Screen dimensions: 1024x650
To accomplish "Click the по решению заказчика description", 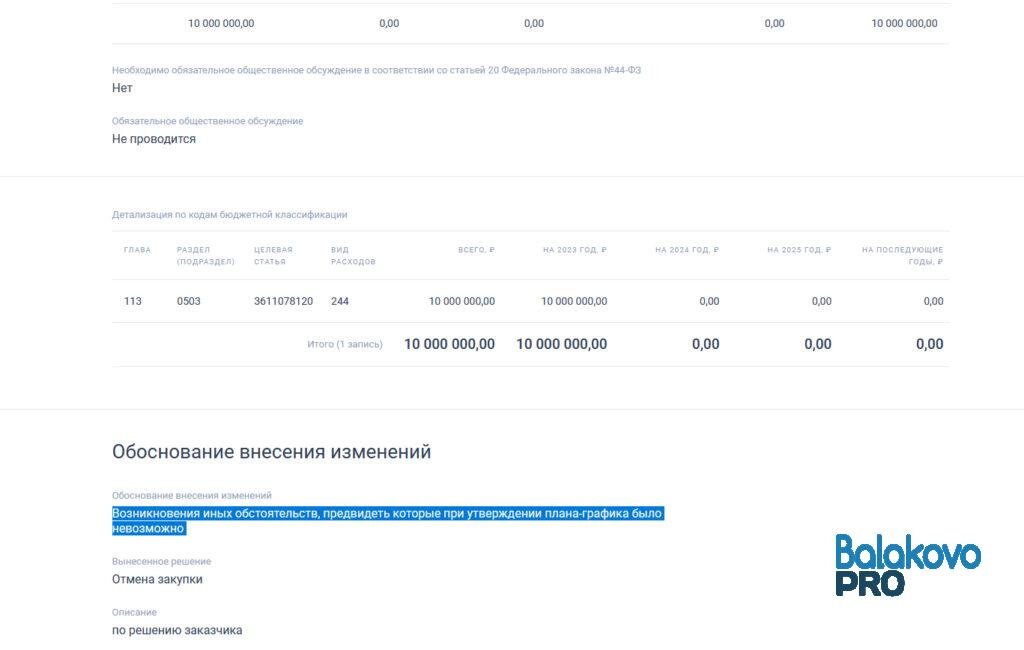I will [x=178, y=630].
